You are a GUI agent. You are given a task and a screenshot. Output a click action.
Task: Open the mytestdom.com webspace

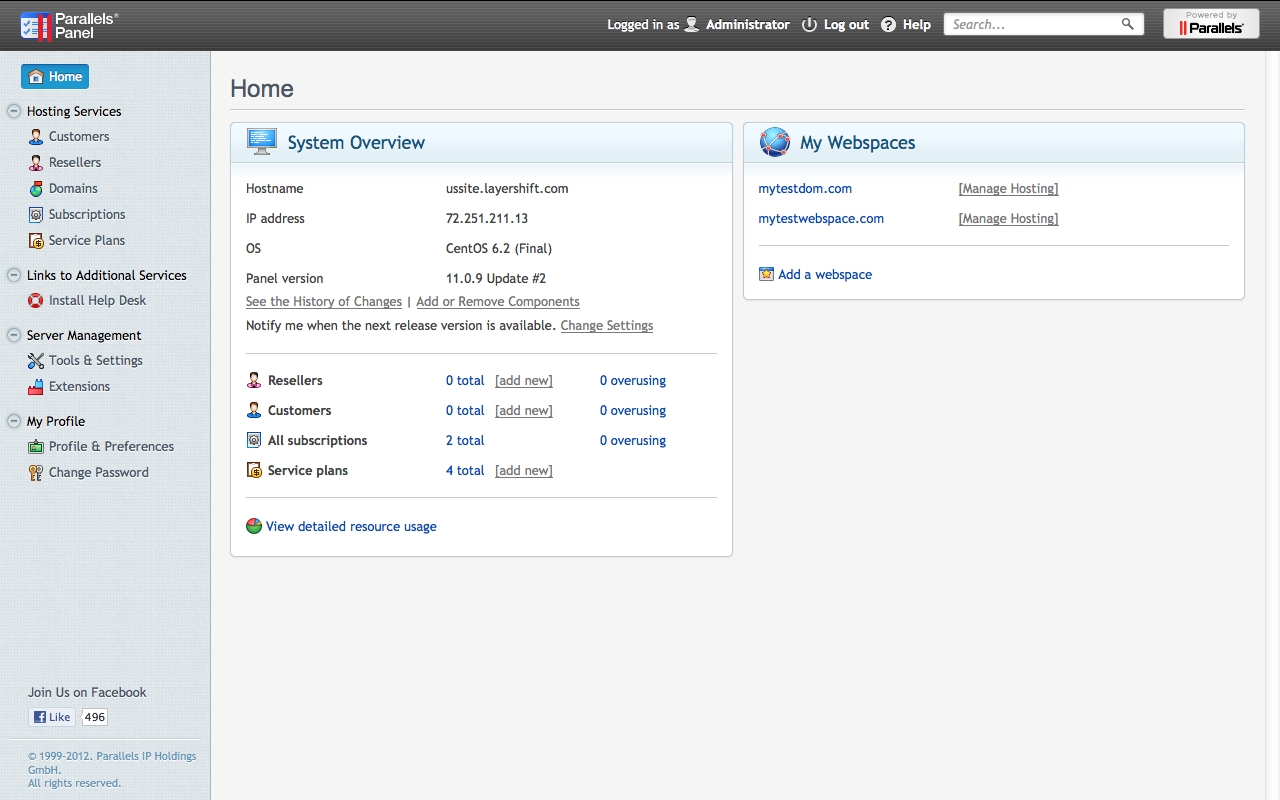(x=805, y=189)
